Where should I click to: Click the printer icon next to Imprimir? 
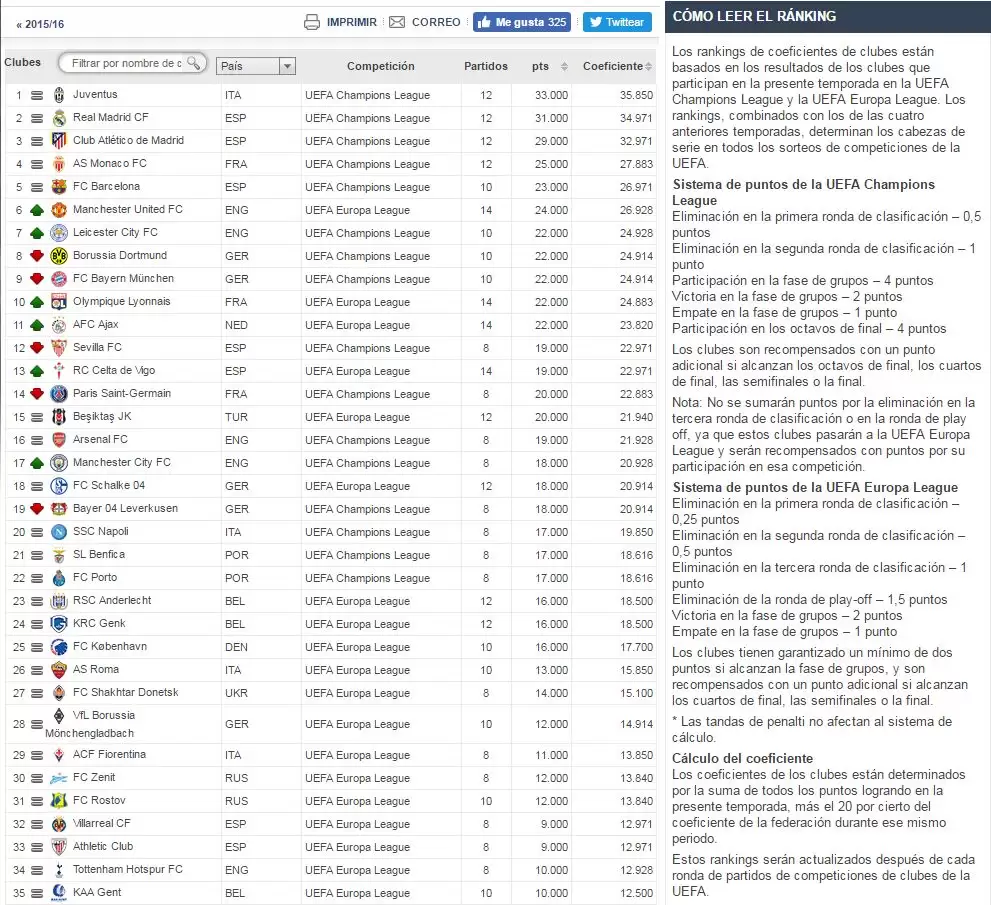coord(311,22)
